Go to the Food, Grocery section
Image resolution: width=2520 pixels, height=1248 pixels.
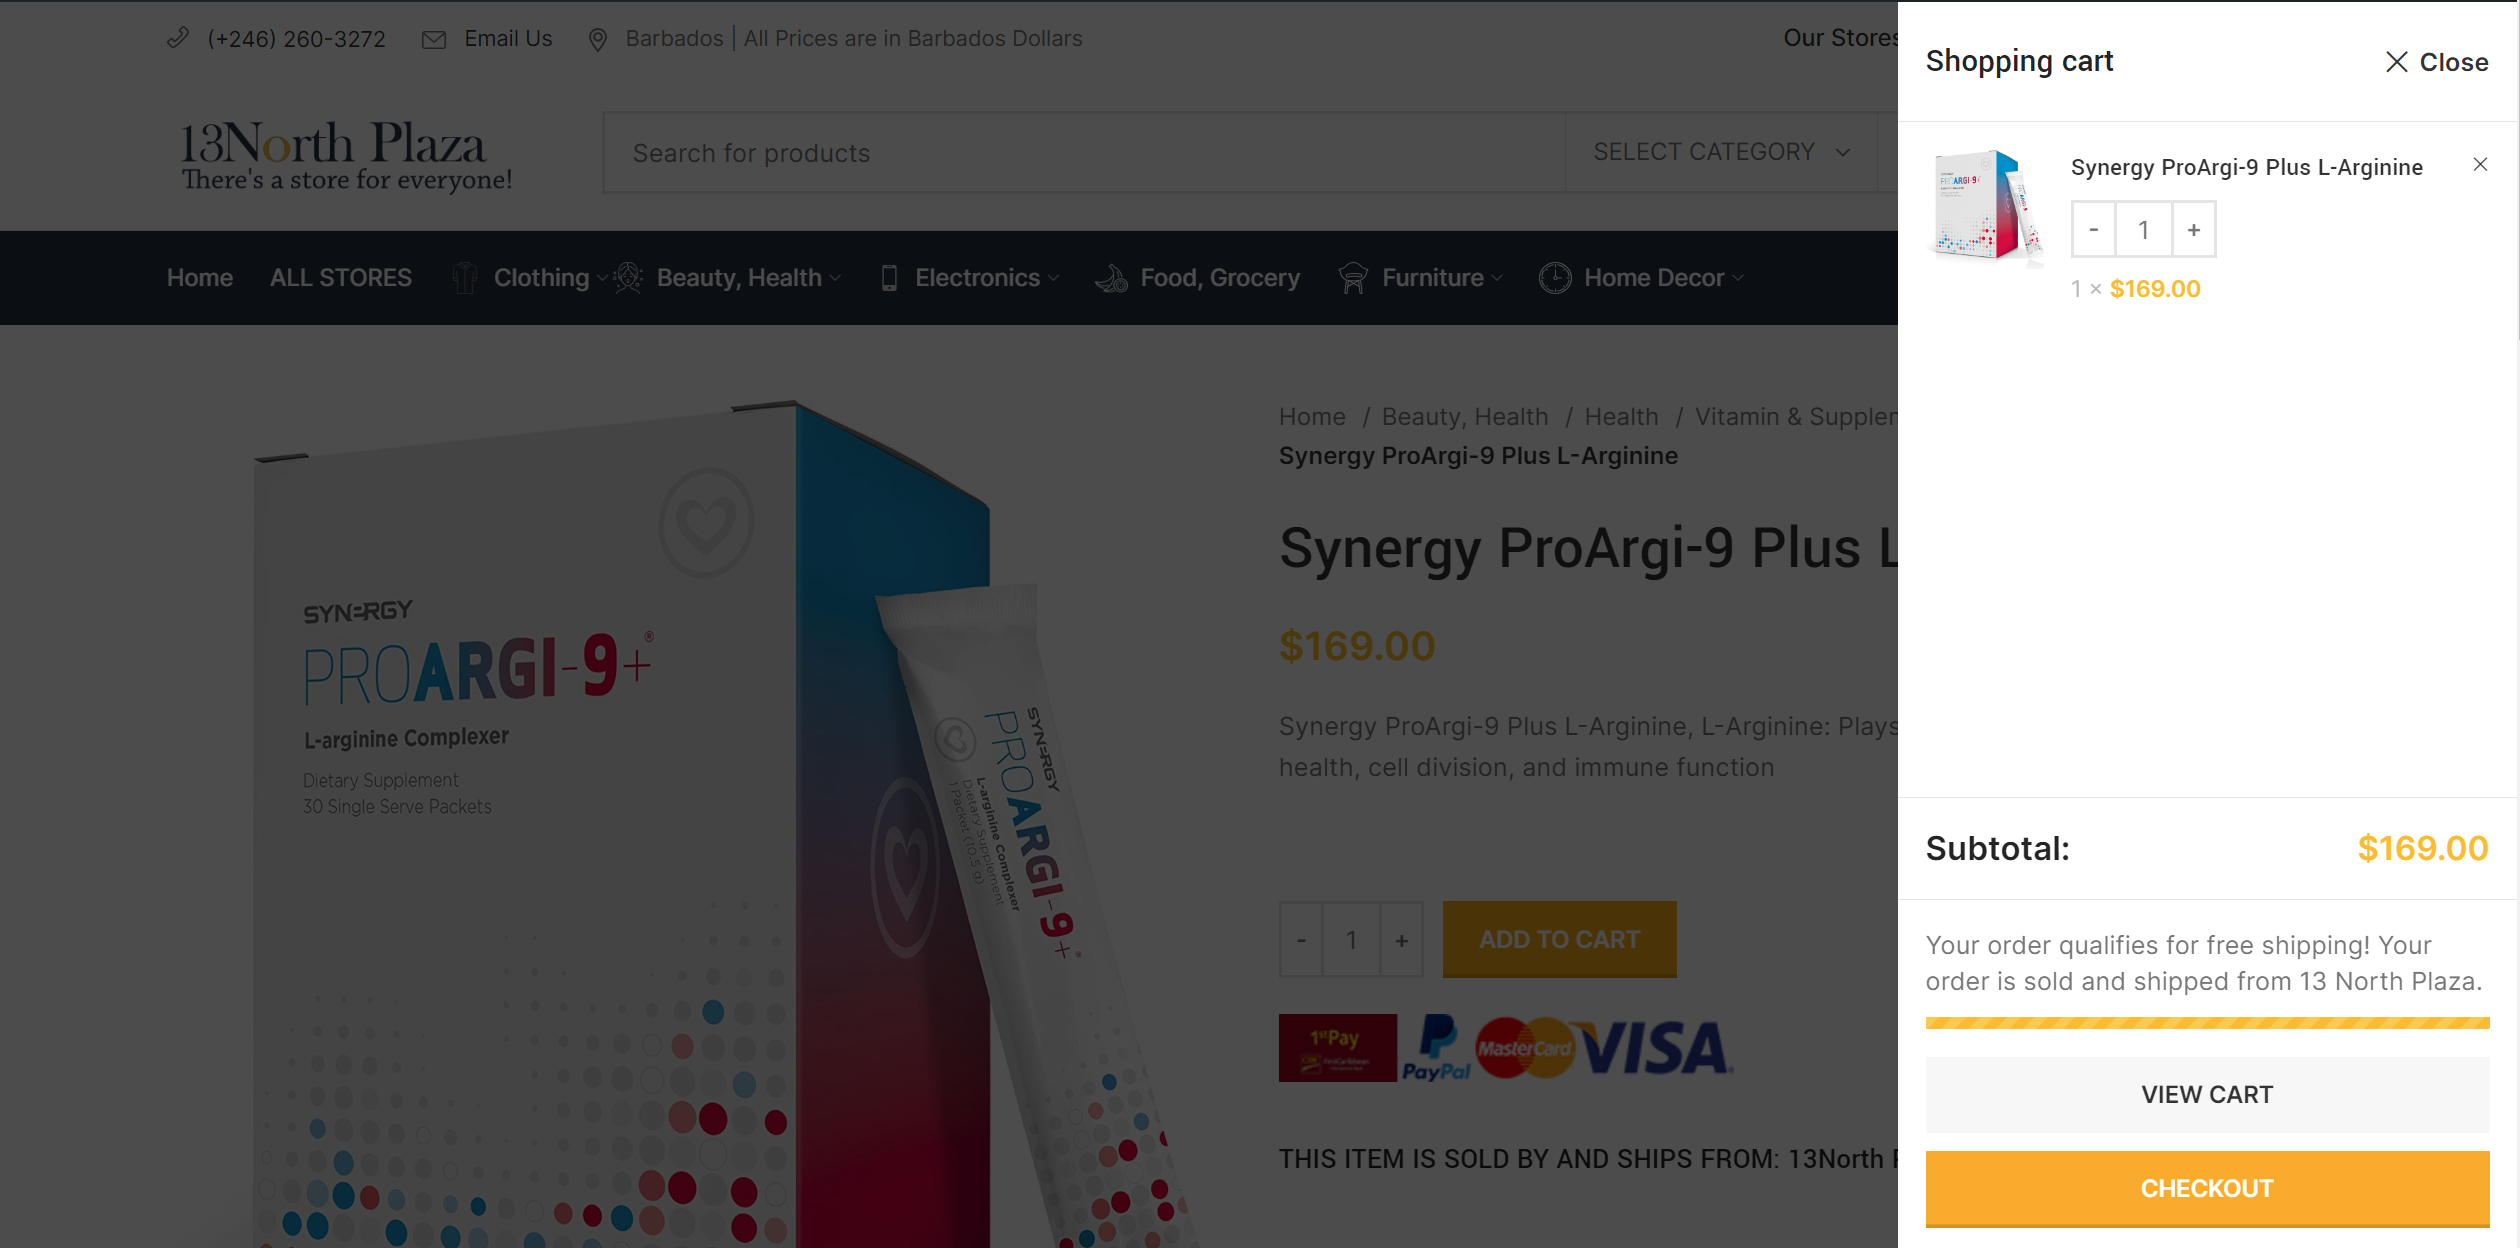coord(1220,278)
